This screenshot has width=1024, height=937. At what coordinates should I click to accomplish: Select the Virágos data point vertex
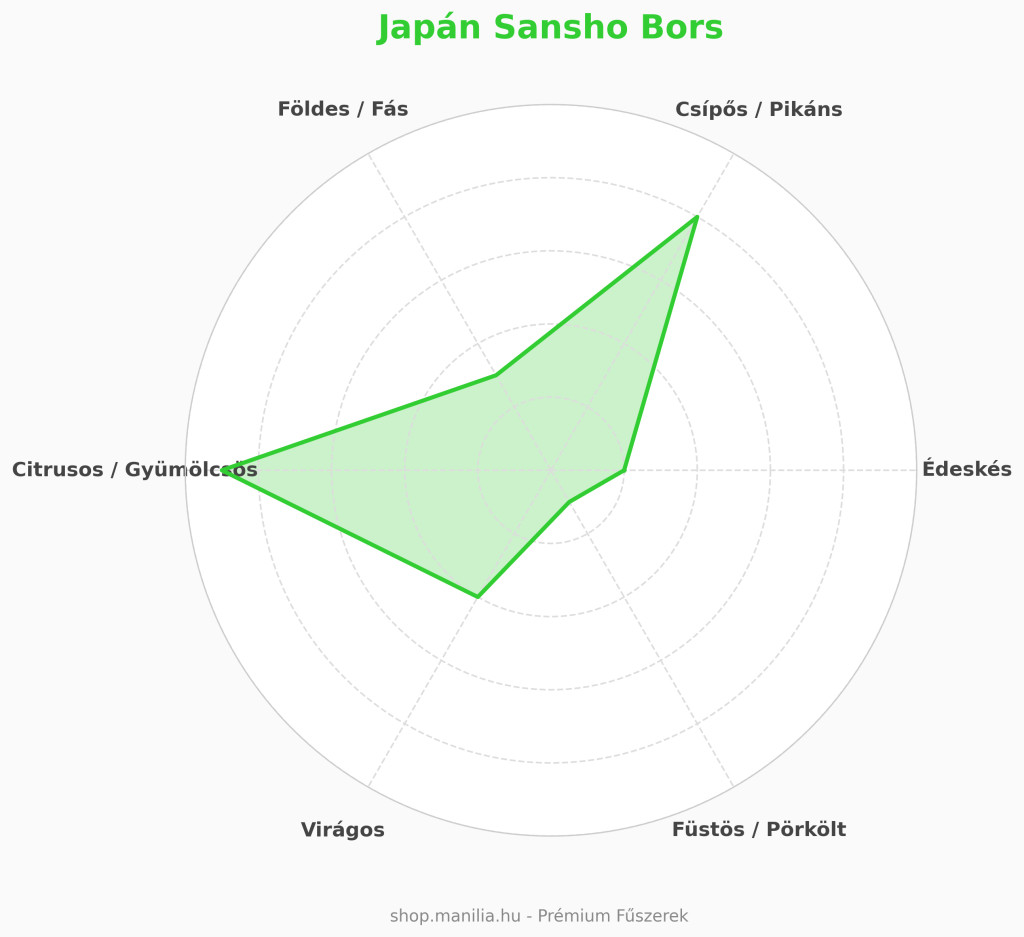[x=478, y=597]
